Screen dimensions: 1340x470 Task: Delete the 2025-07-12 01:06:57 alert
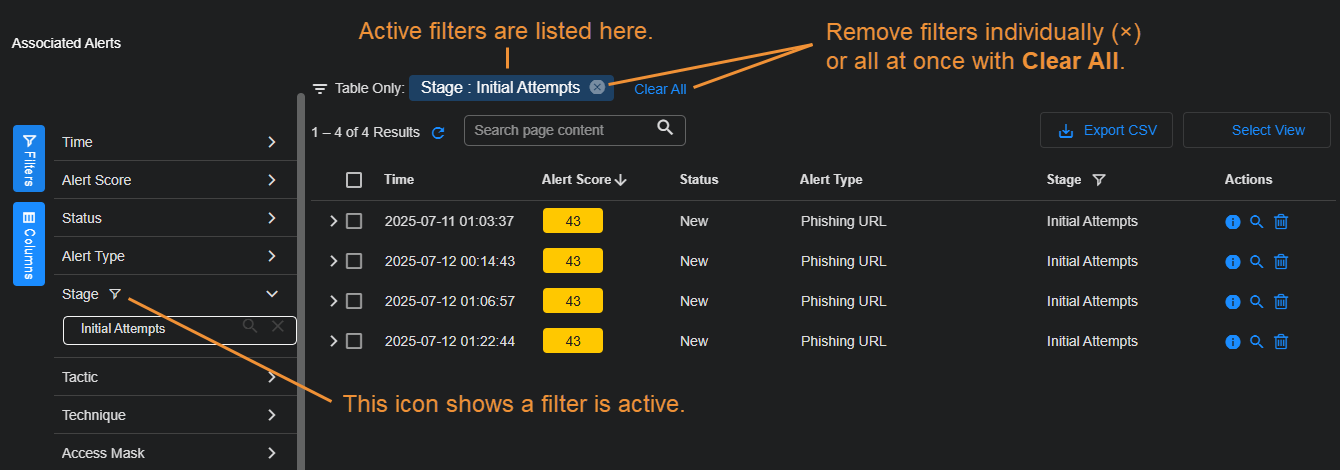pyautogui.click(x=1281, y=302)
